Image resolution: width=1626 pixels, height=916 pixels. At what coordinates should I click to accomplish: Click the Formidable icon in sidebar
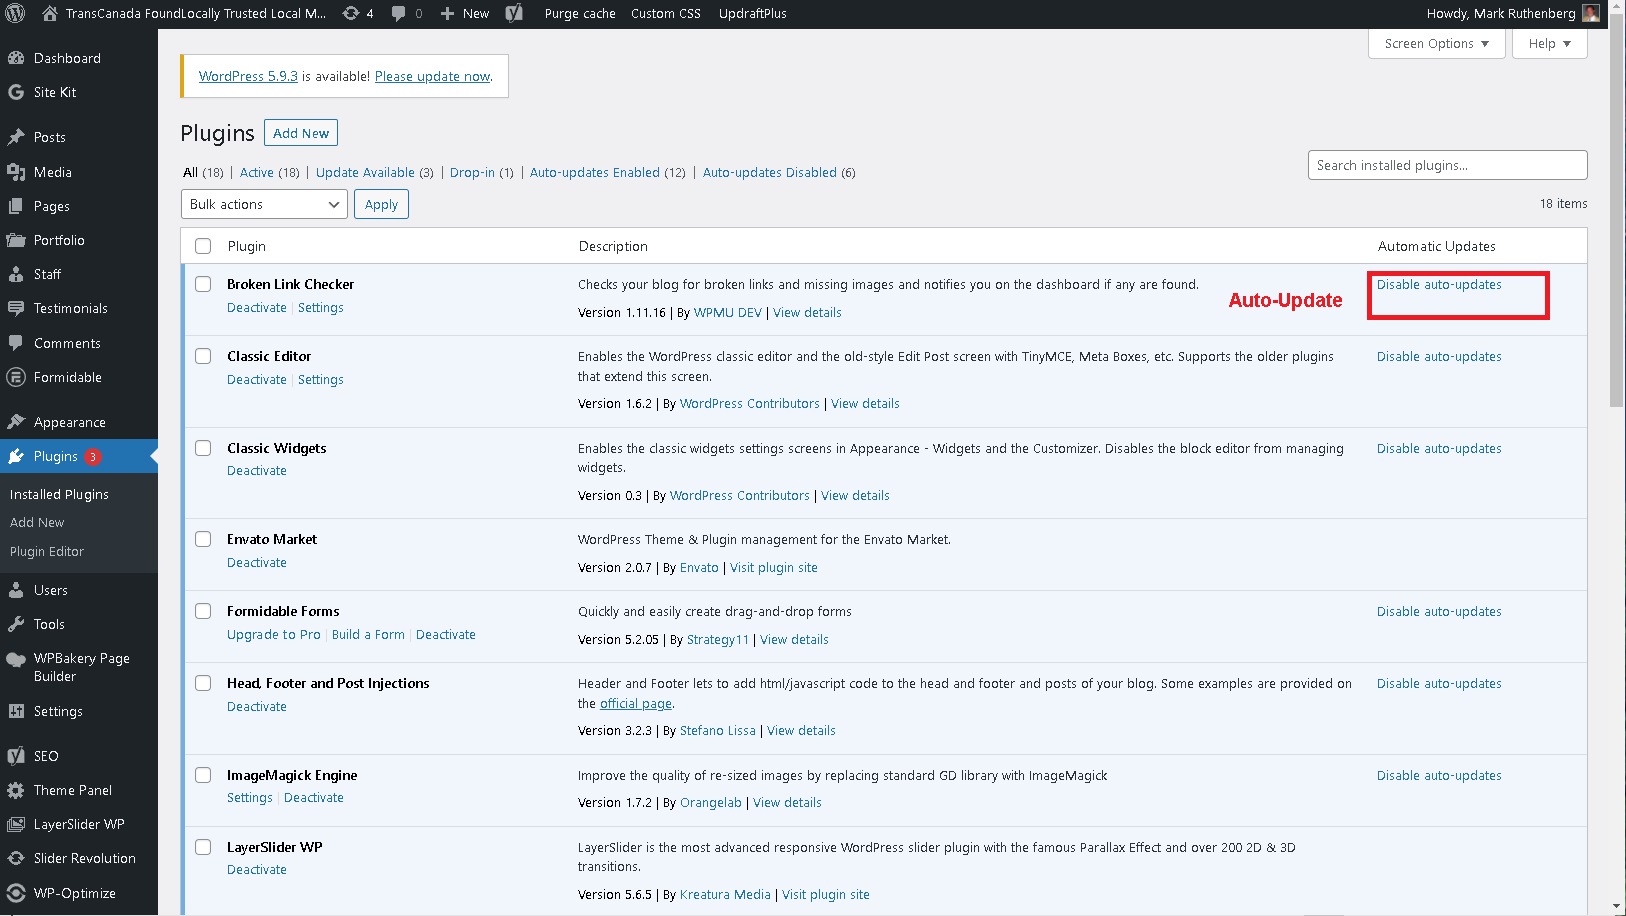pos(16,377)
